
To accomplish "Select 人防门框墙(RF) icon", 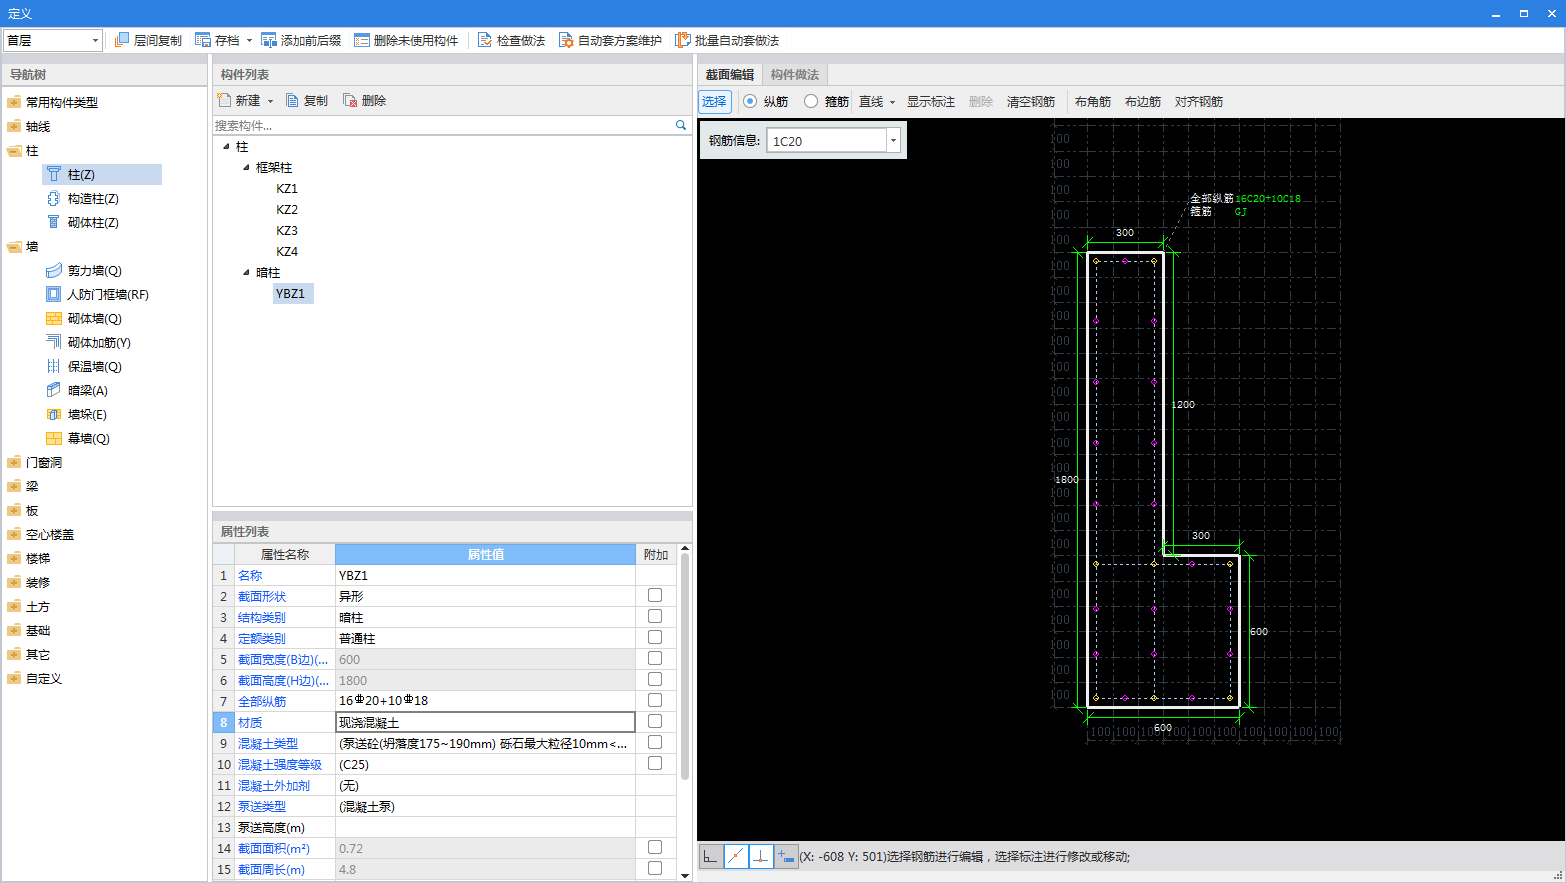I will click(x=54, y=294).
